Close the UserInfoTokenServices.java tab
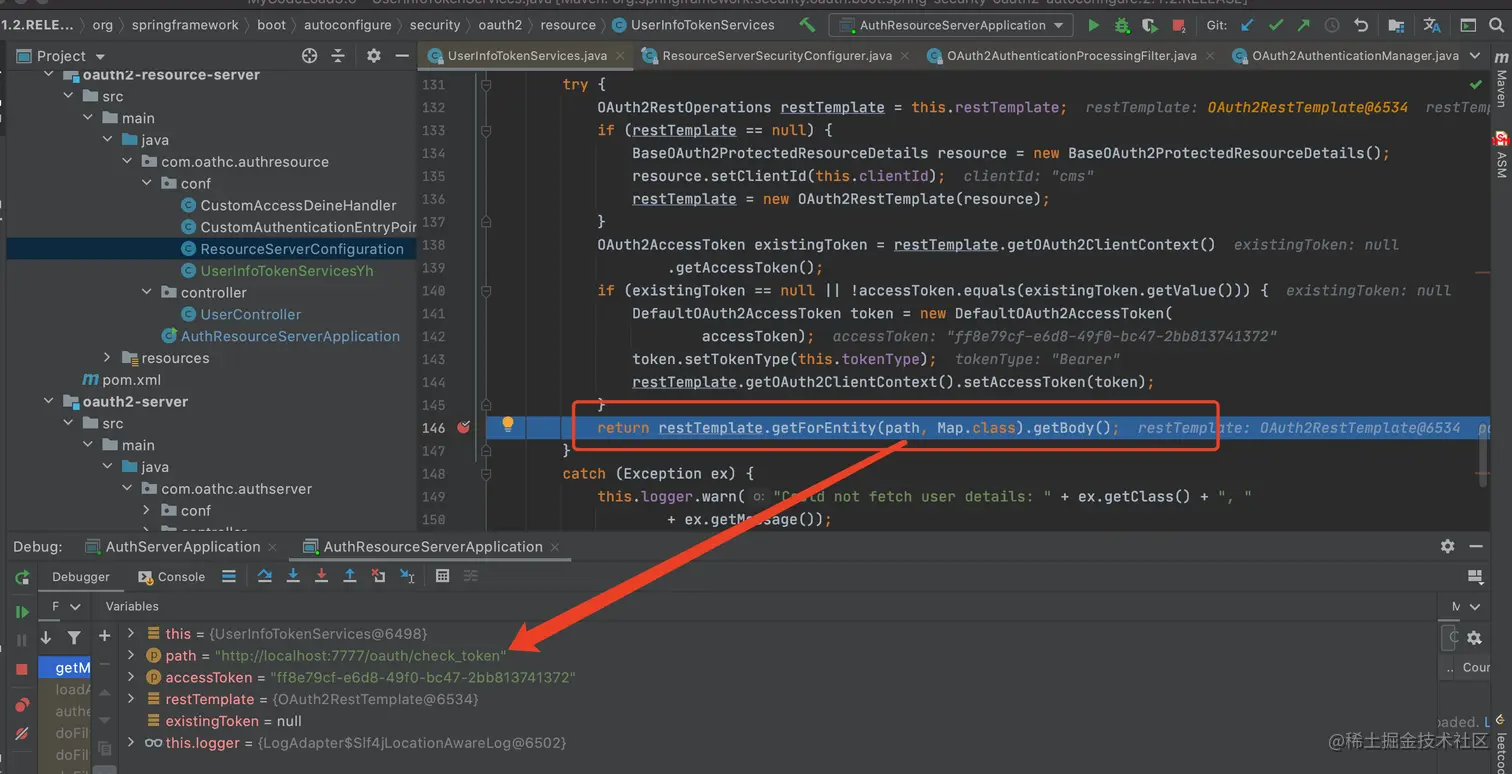This screenshot has height=774, width=1512. pyautogui.click(x=618, y=57)
